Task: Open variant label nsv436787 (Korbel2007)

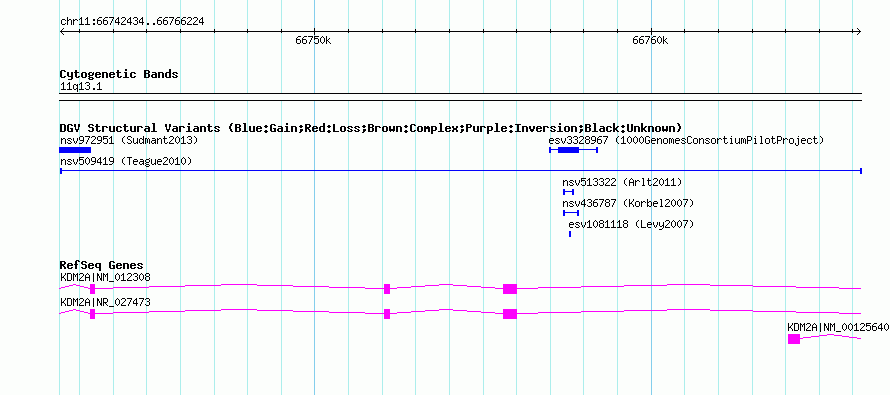Action: coord(628,203)
